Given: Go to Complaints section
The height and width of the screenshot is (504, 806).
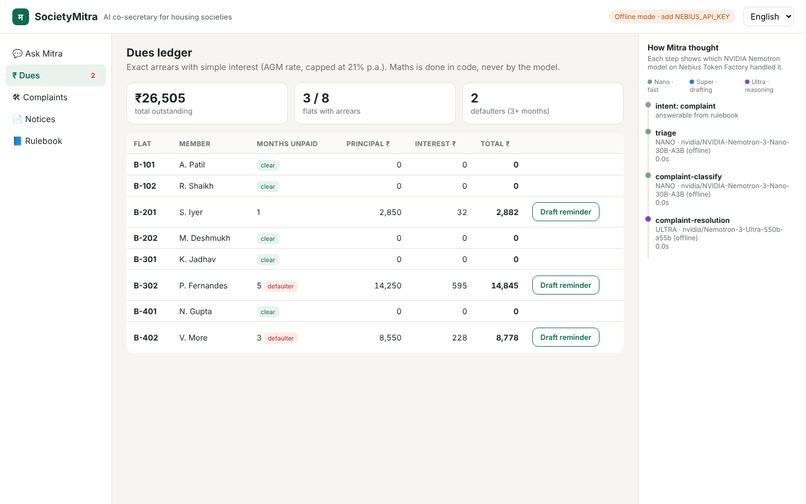Looking at the screenshot, I should [56, 97].
